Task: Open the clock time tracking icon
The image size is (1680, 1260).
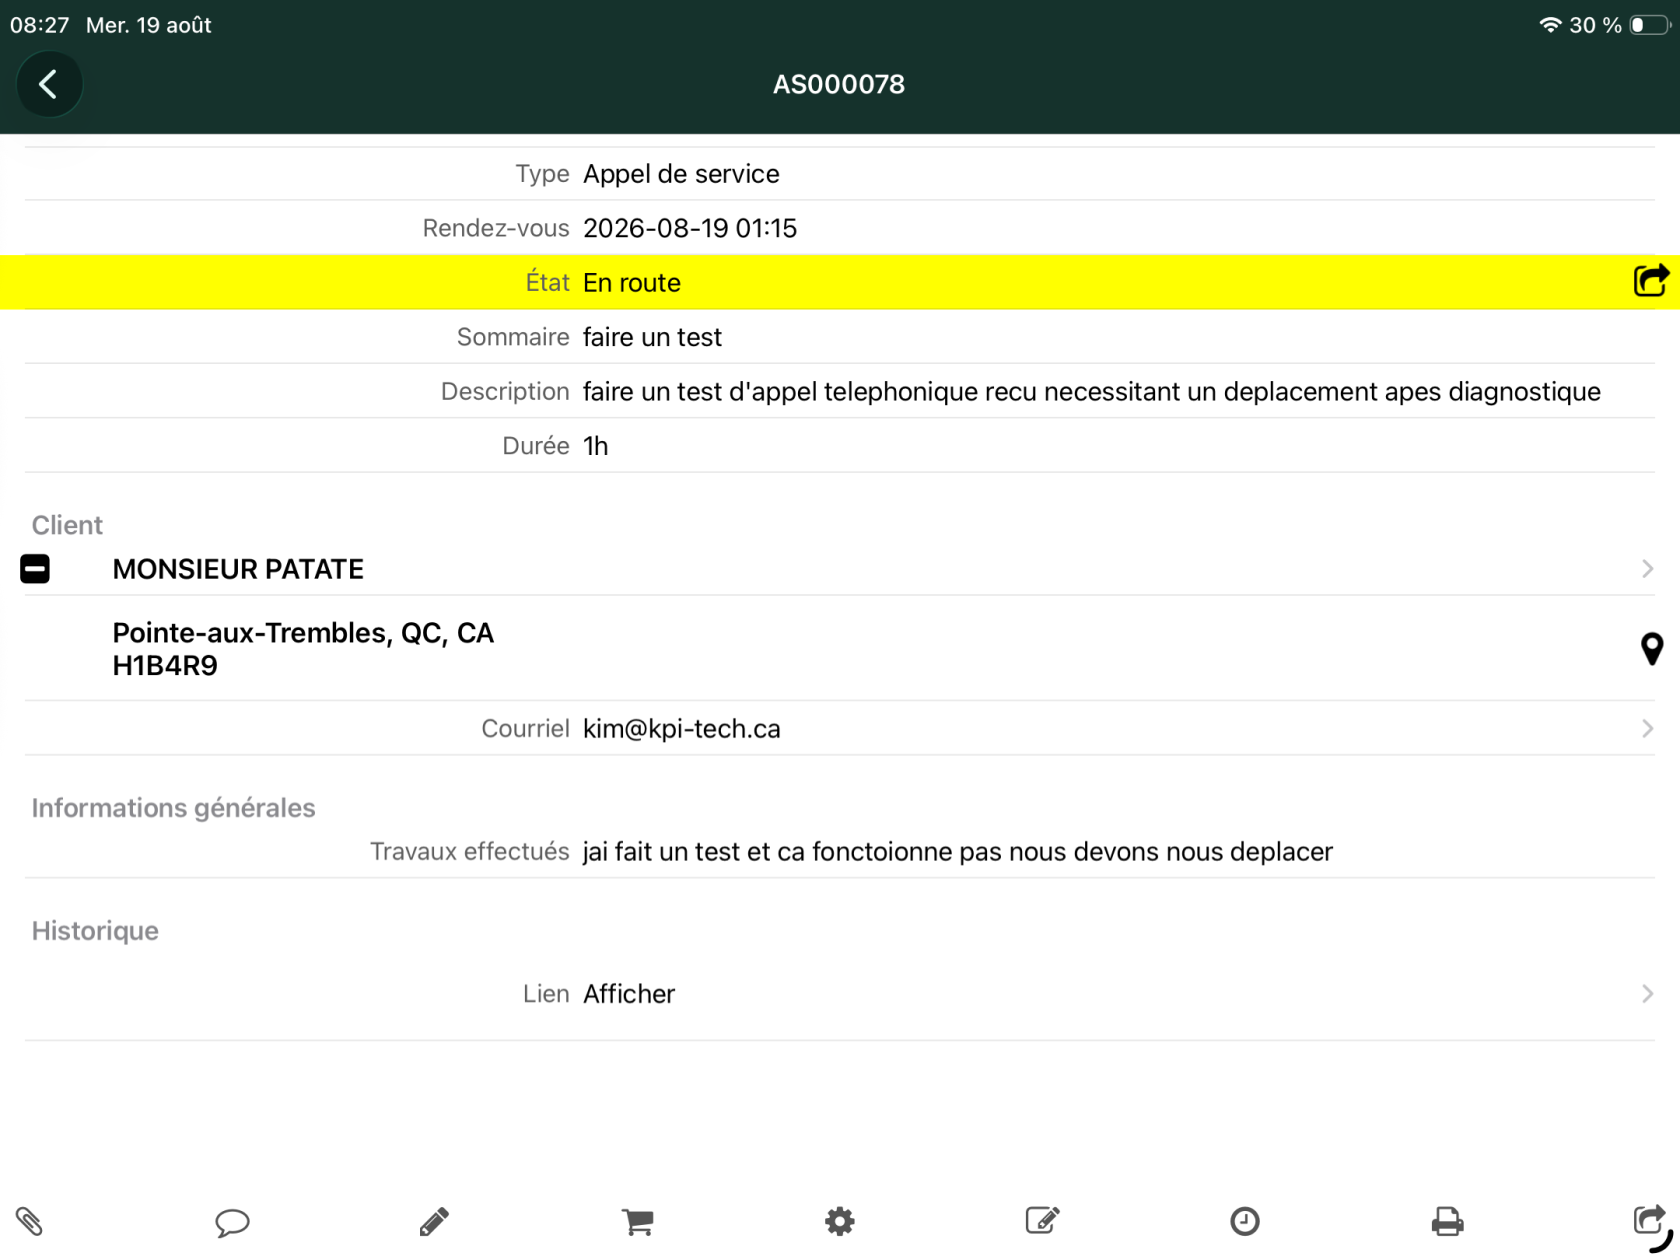Action: pos(1245,1221)
